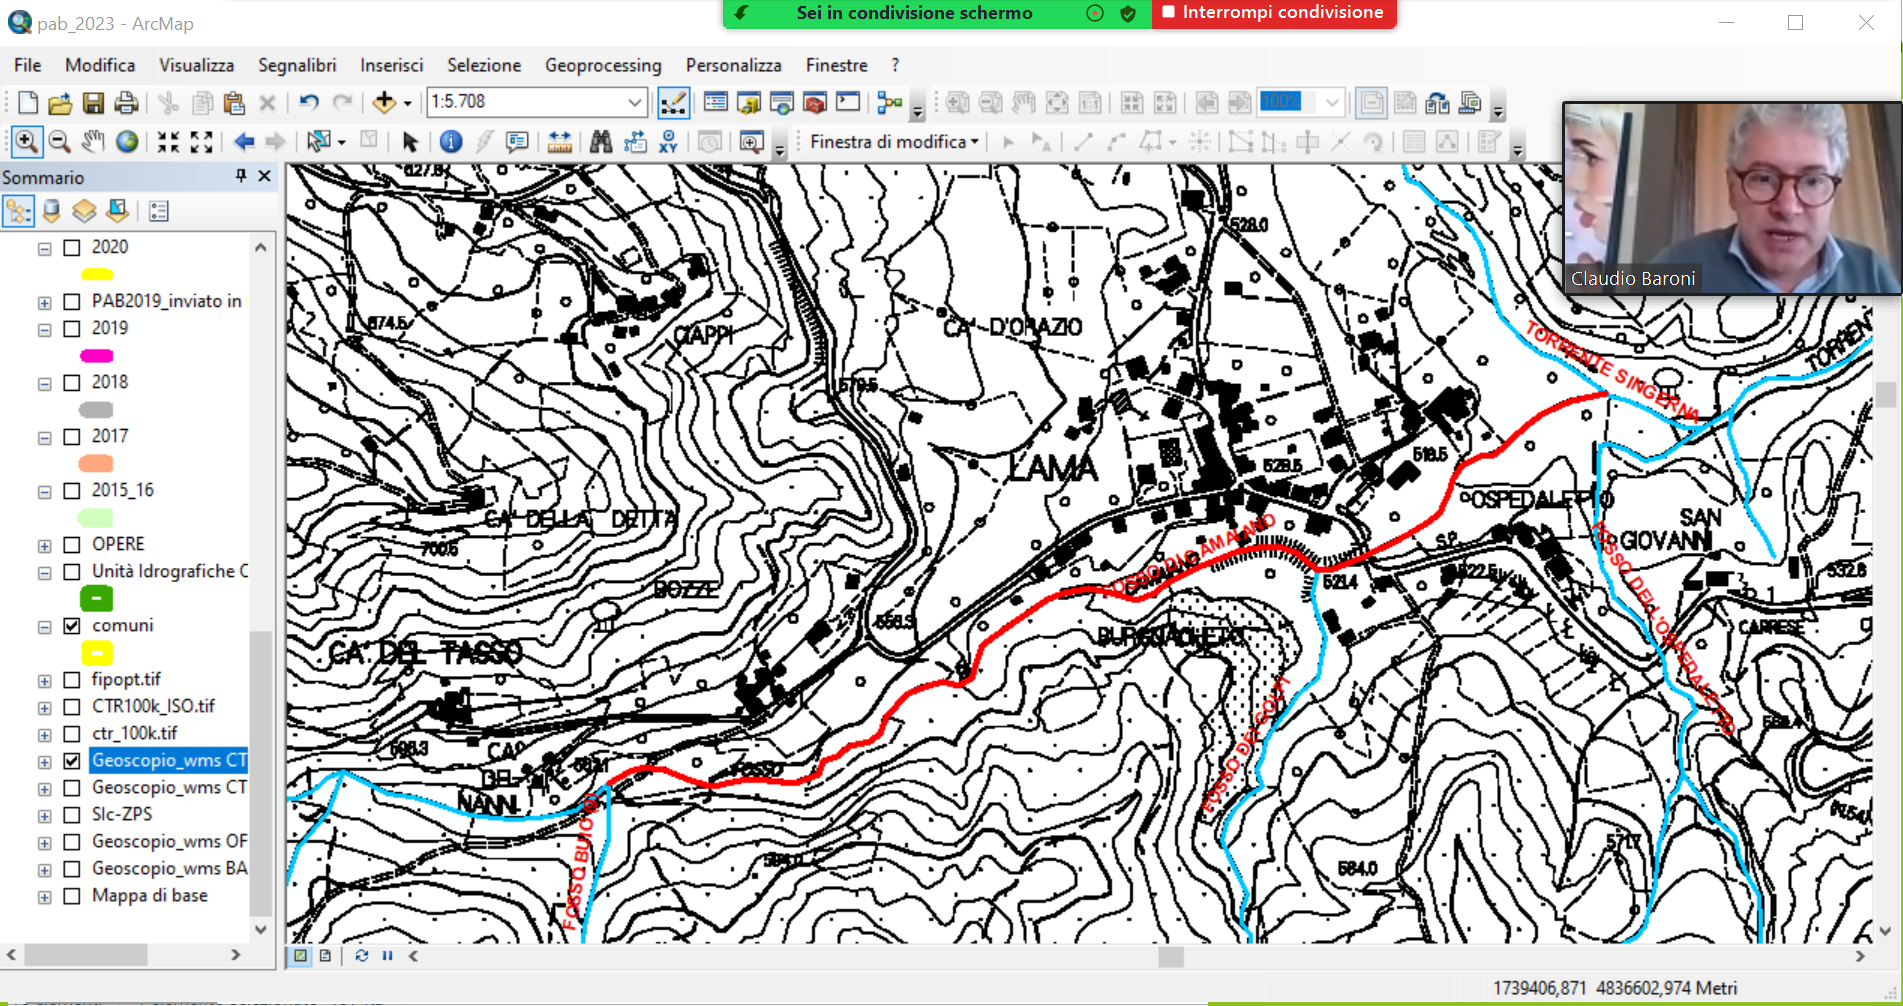Uncheck the comuni layer checkbox
Image resolution: width=1903 pixels, height=1006 pixels.
(72, 626)
